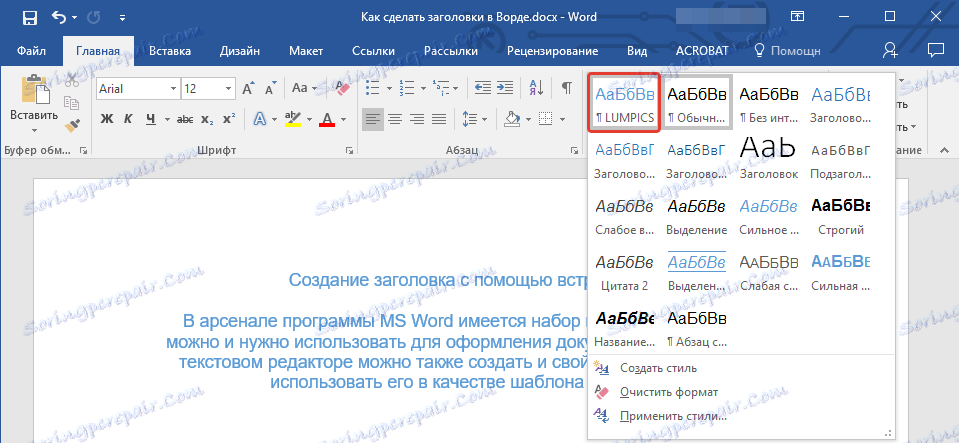This screenshot has width=959, height=443.
Task: Switch to the Вставка tab
Action: click(170, 51)
